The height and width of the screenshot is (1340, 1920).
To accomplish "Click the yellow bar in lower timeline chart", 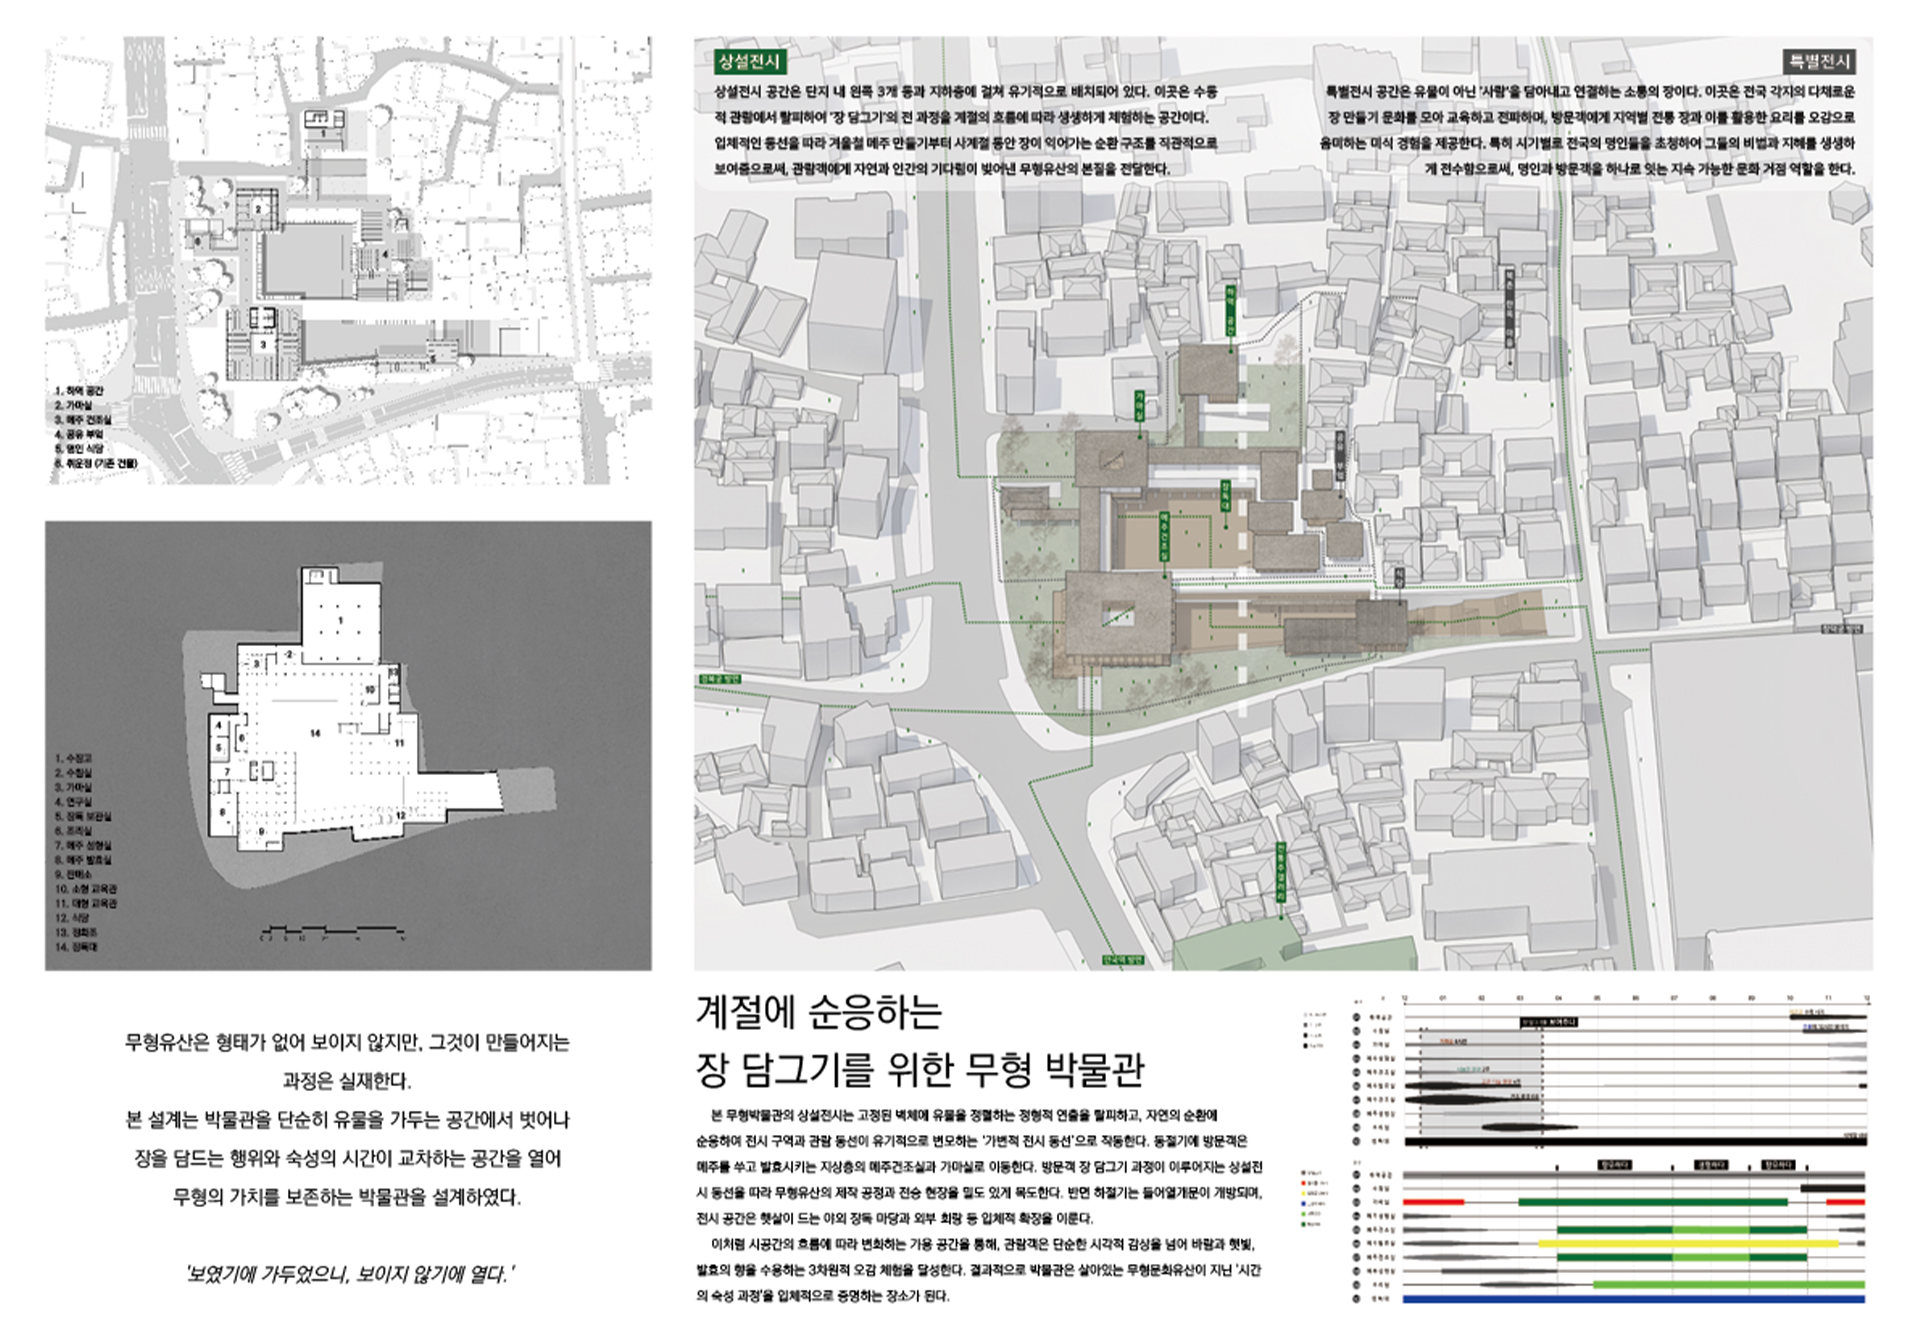I will pyautogui.click(x=1689, y=1244).
